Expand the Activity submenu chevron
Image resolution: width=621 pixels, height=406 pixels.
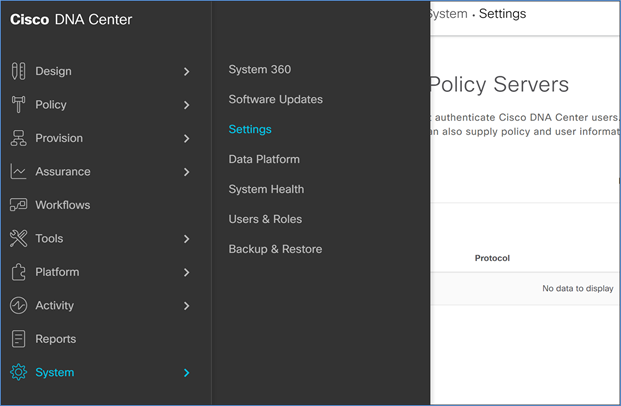click(x=187, y=306)
